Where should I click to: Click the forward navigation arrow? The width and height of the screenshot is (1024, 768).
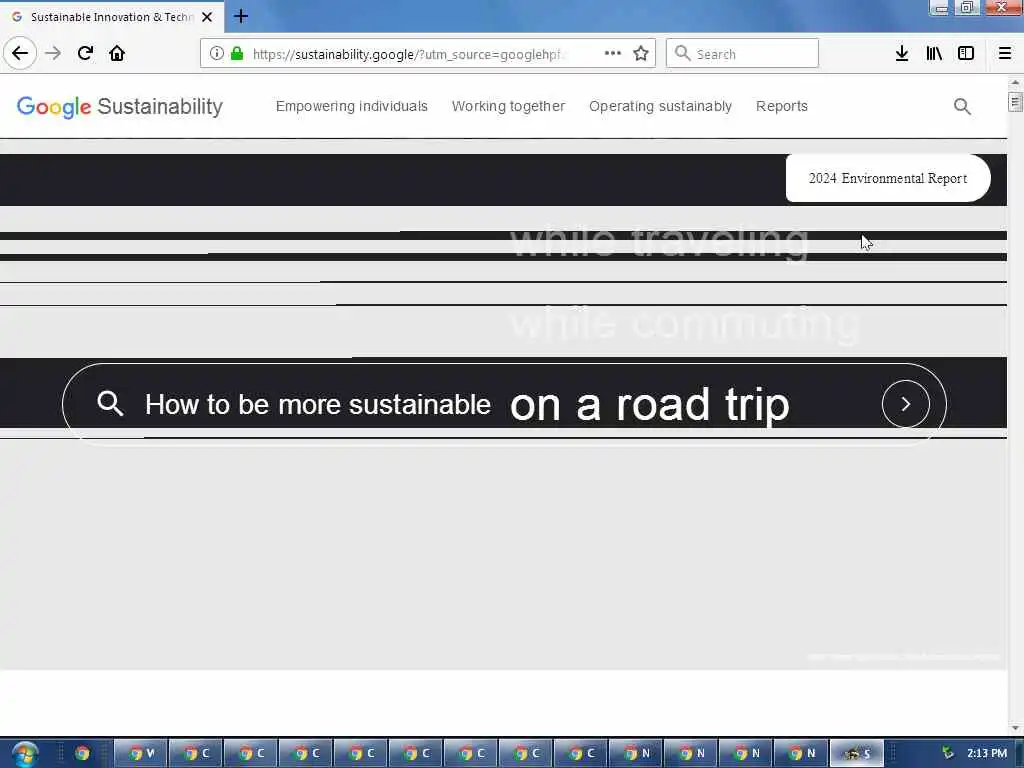[x=53, y=53]
